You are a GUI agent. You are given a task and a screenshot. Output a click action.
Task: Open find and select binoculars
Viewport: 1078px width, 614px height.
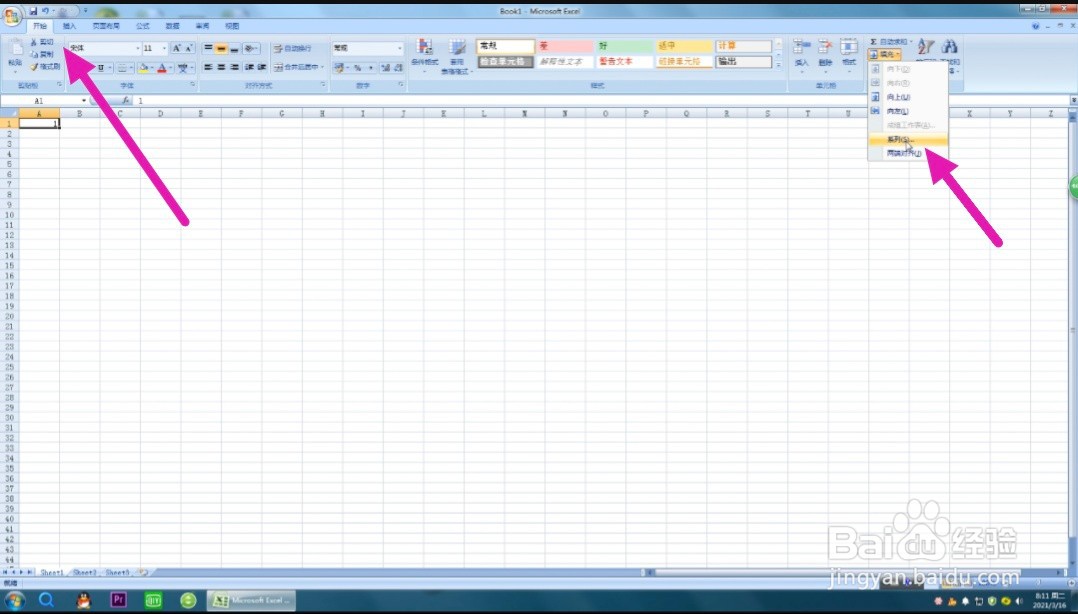[949, 47]
